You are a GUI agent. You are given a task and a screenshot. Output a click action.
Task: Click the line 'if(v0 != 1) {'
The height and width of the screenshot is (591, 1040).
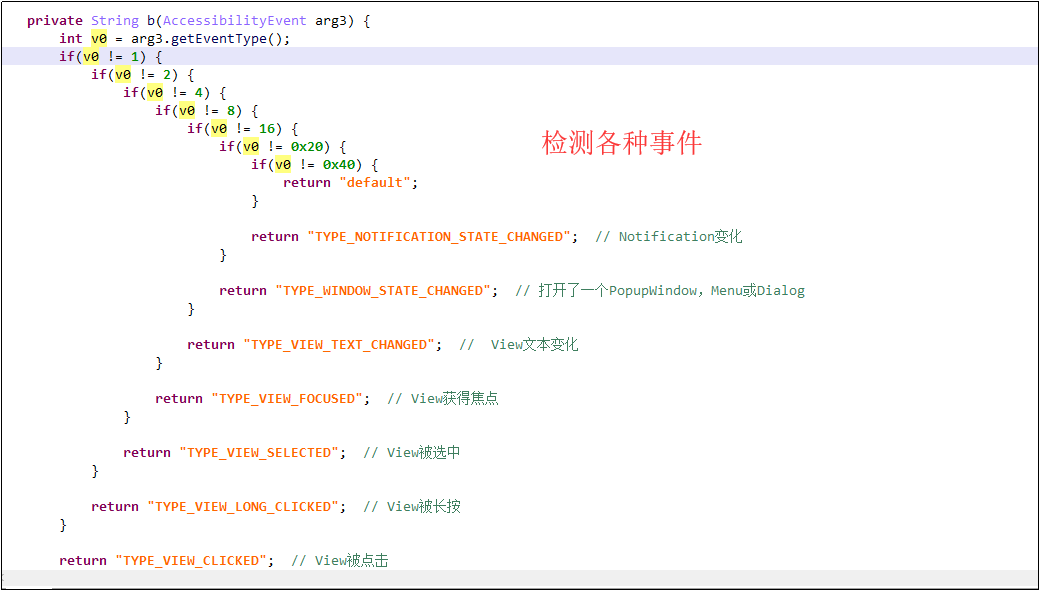coord(110,56)
